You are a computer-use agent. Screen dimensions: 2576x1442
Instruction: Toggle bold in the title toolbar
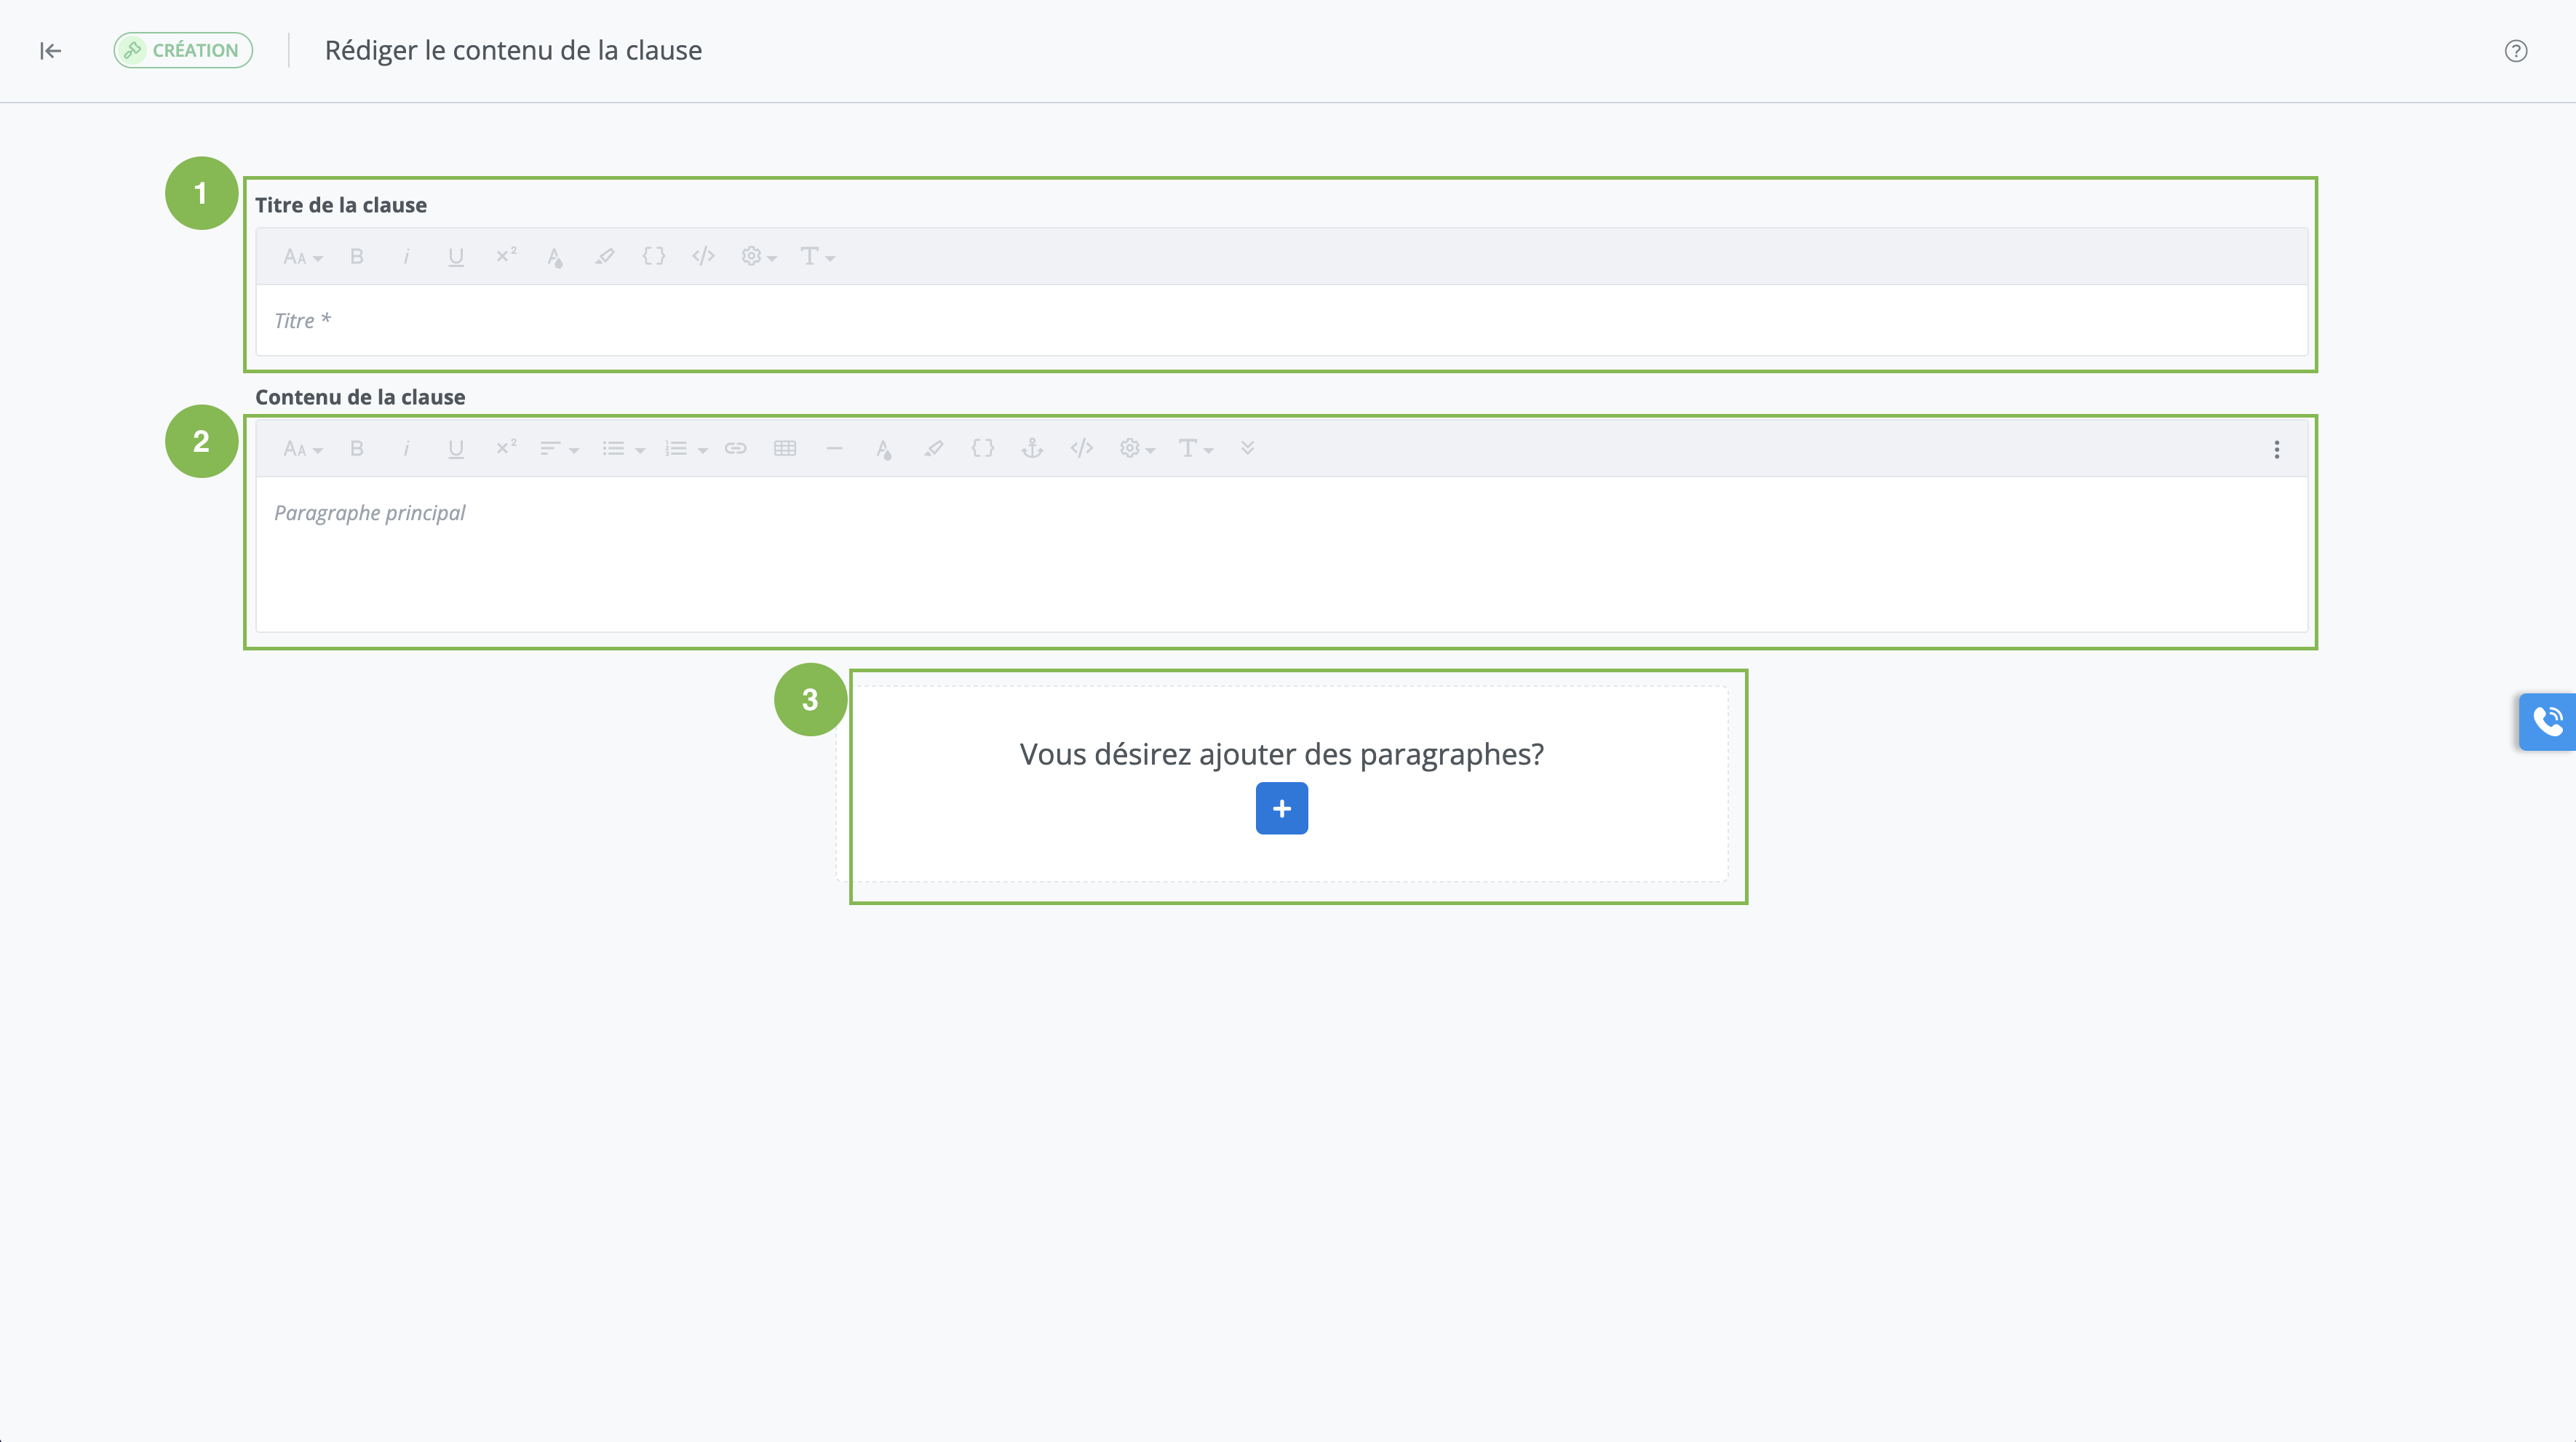(x=356, y=257)
